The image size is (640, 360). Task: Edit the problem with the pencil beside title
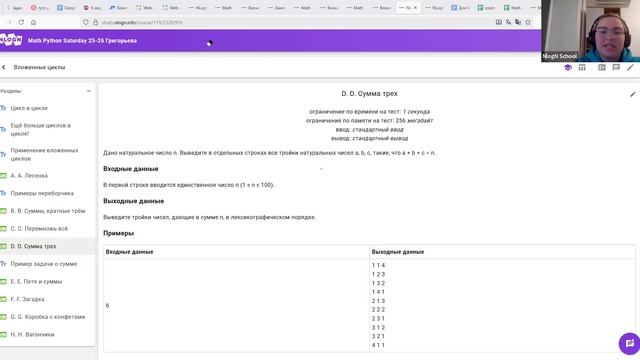point(633,94)
